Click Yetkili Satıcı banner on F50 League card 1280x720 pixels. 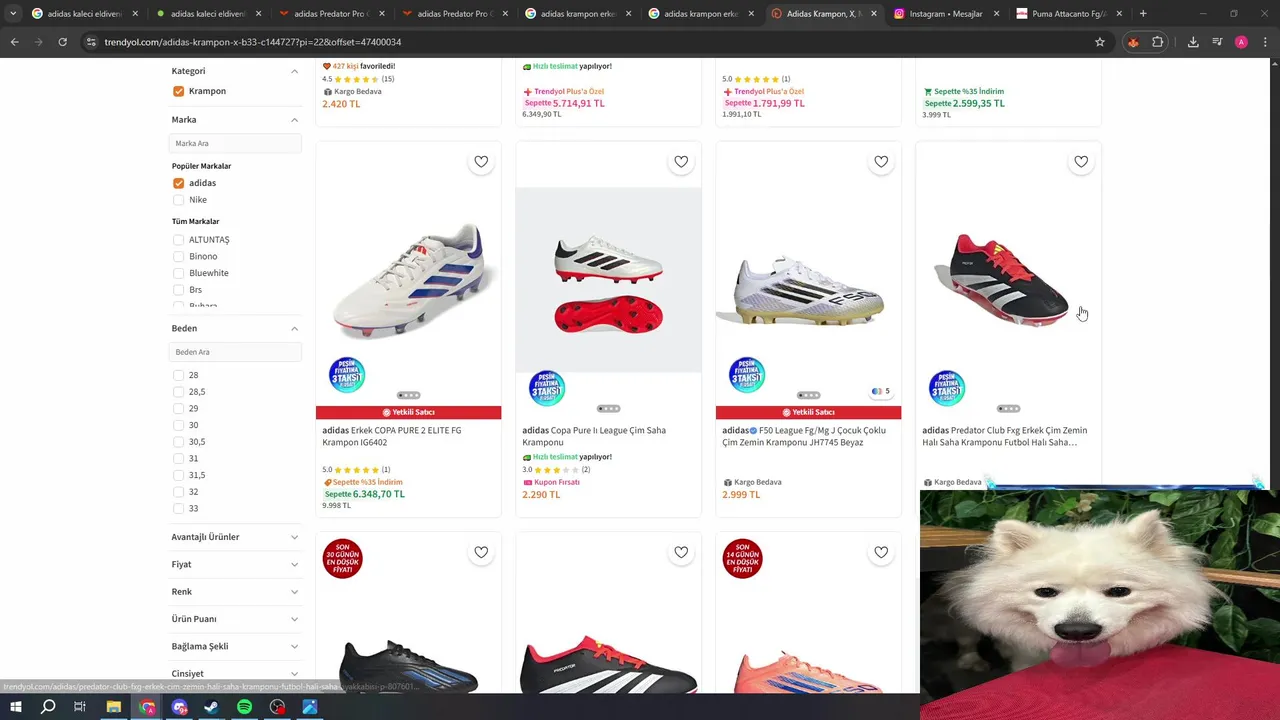808,412
